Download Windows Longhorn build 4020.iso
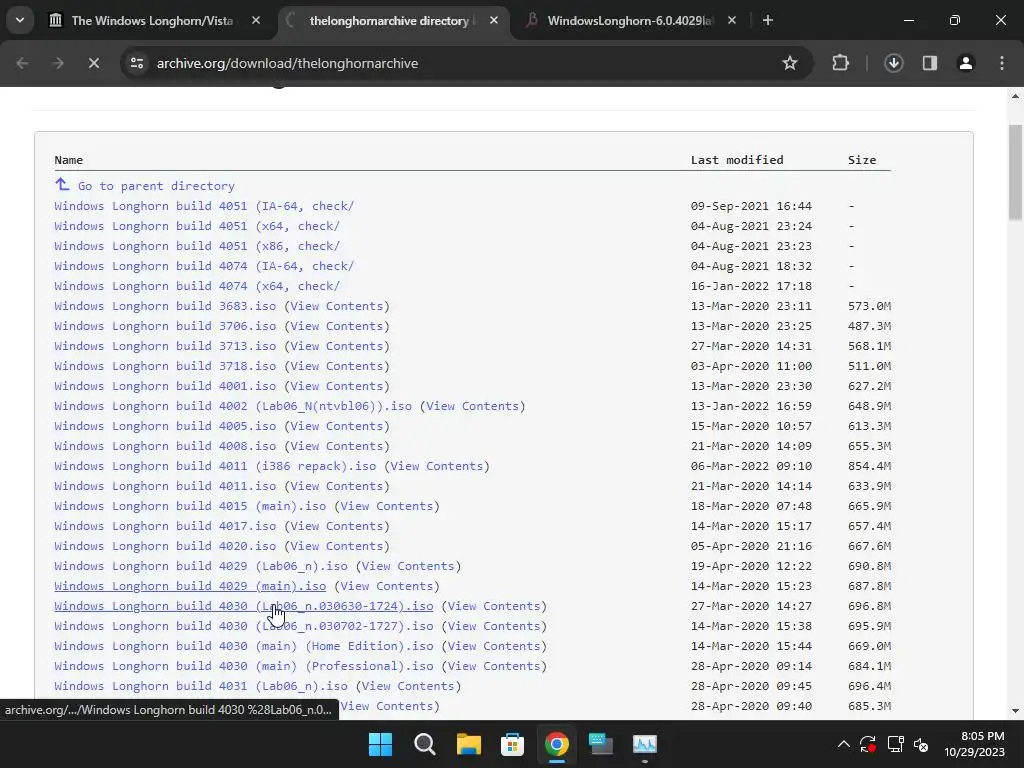The width and height of the screenshot is (1024, 768). tap(165, 546)
